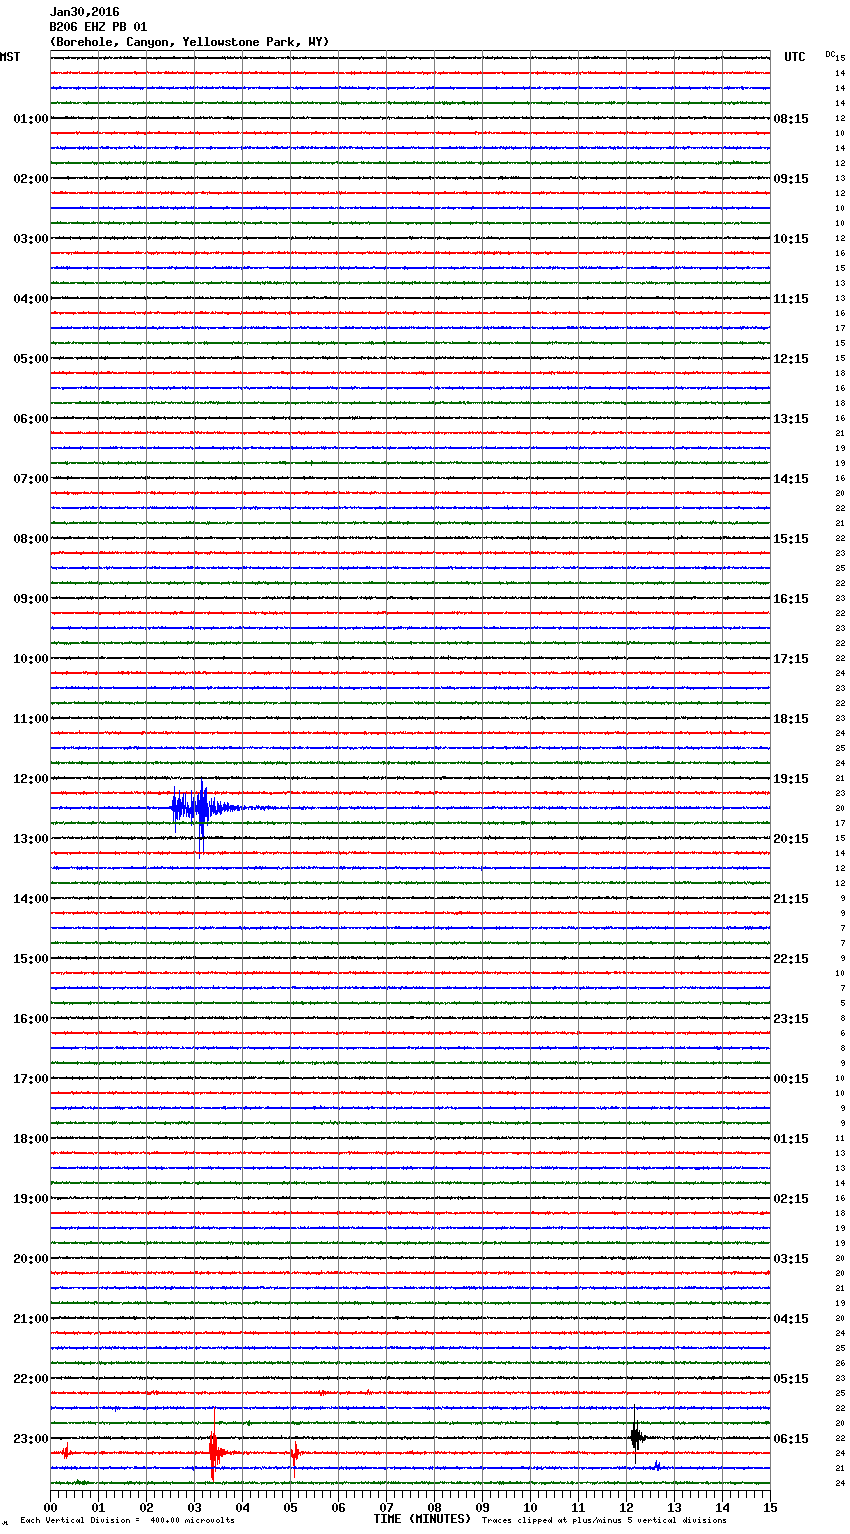The width and height of the screenshot is (850, 1534).
Task: Click the 13:15 UTC time label
Action: 791,419
